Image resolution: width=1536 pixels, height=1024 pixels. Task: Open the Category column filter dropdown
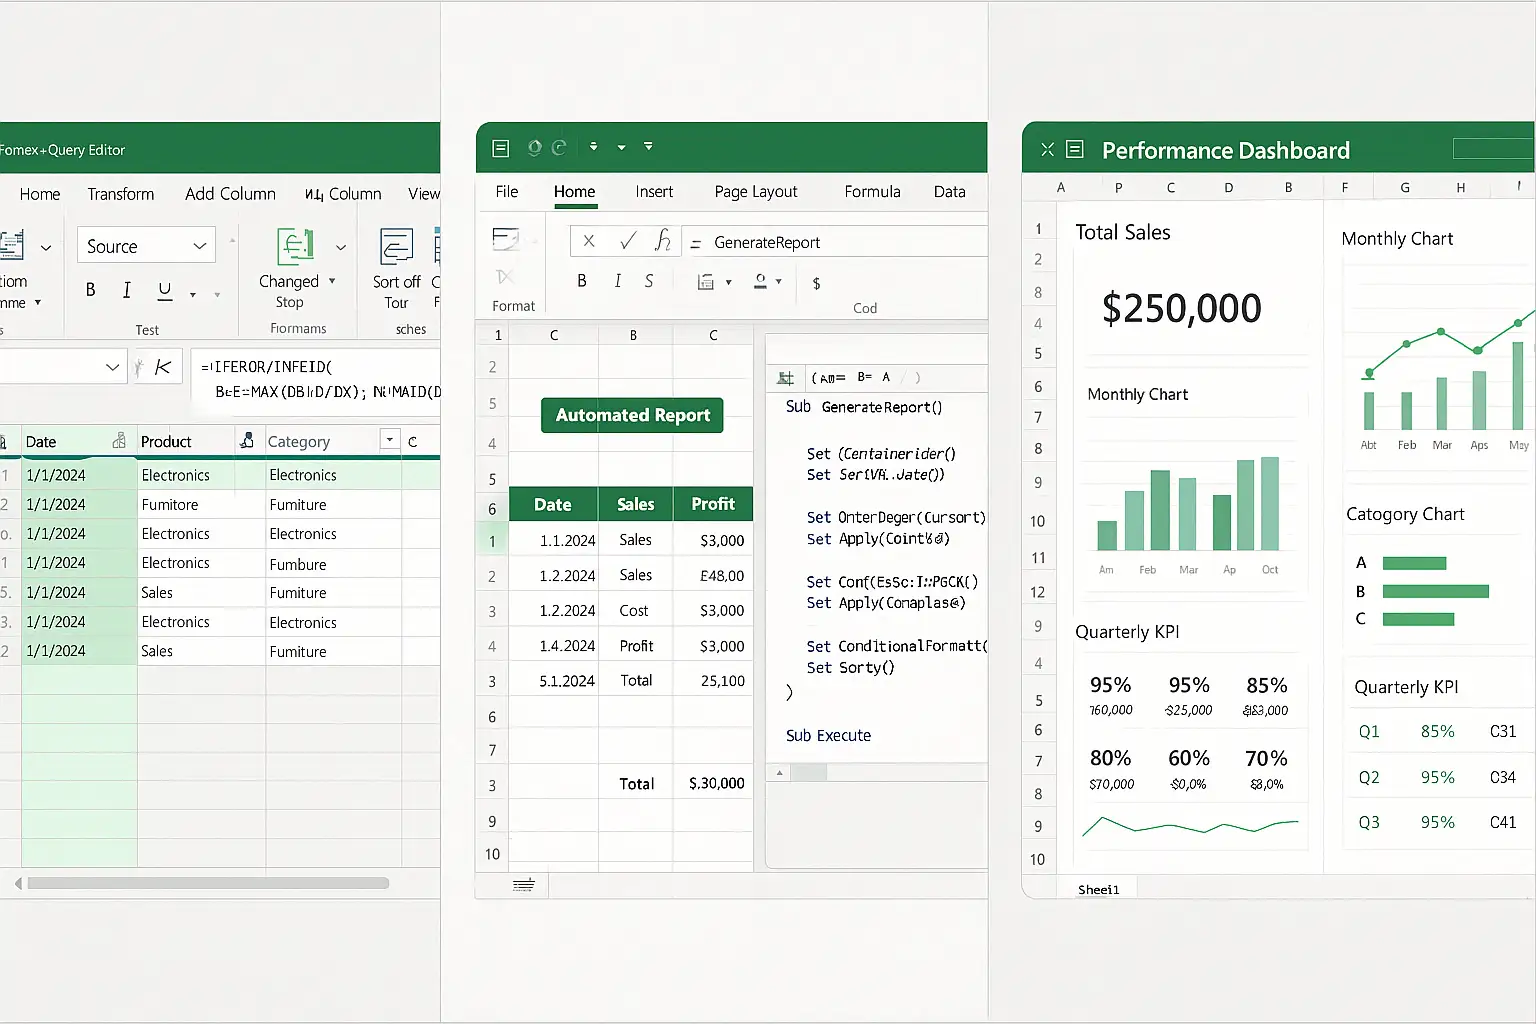pos(389,441)
